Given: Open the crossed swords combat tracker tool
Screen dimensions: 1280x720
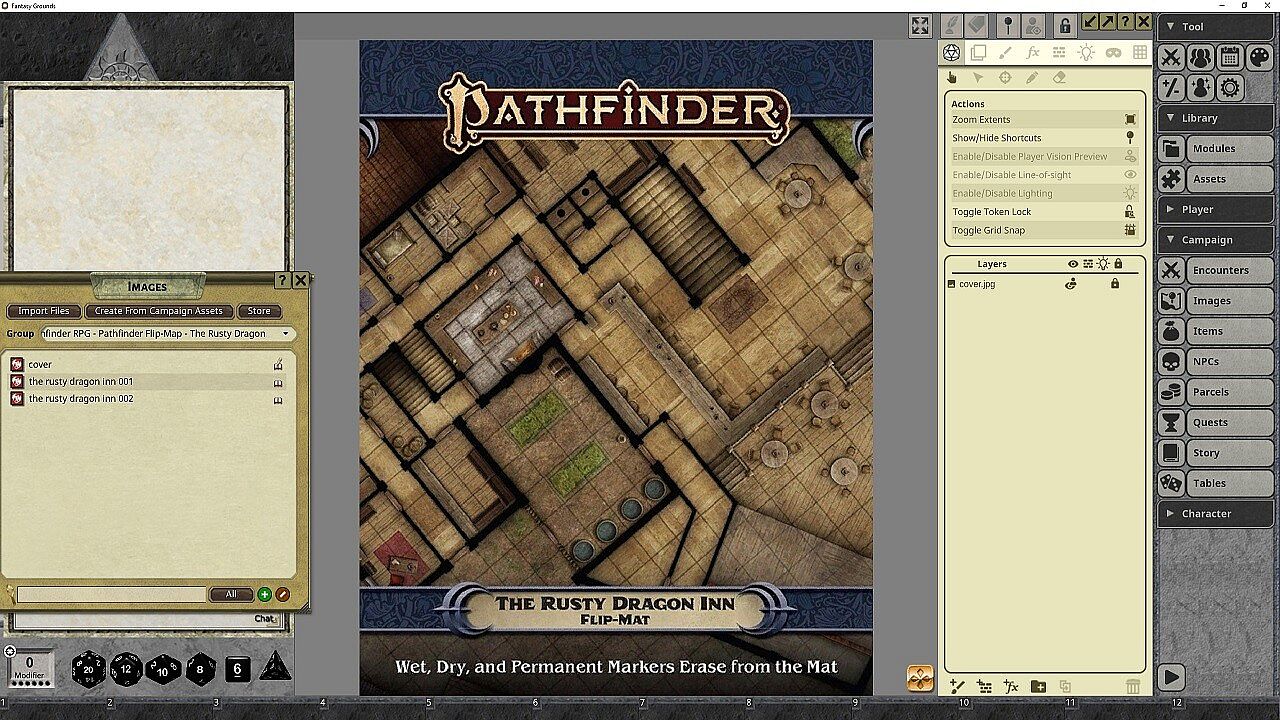Looking at the screenshot, I should [x=1171, y=57].
